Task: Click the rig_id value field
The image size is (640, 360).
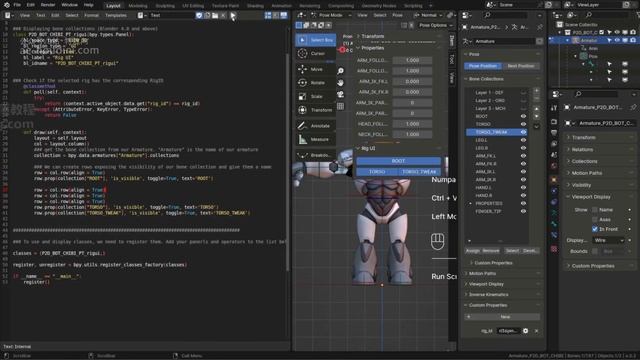Action: tap(508, 331)
